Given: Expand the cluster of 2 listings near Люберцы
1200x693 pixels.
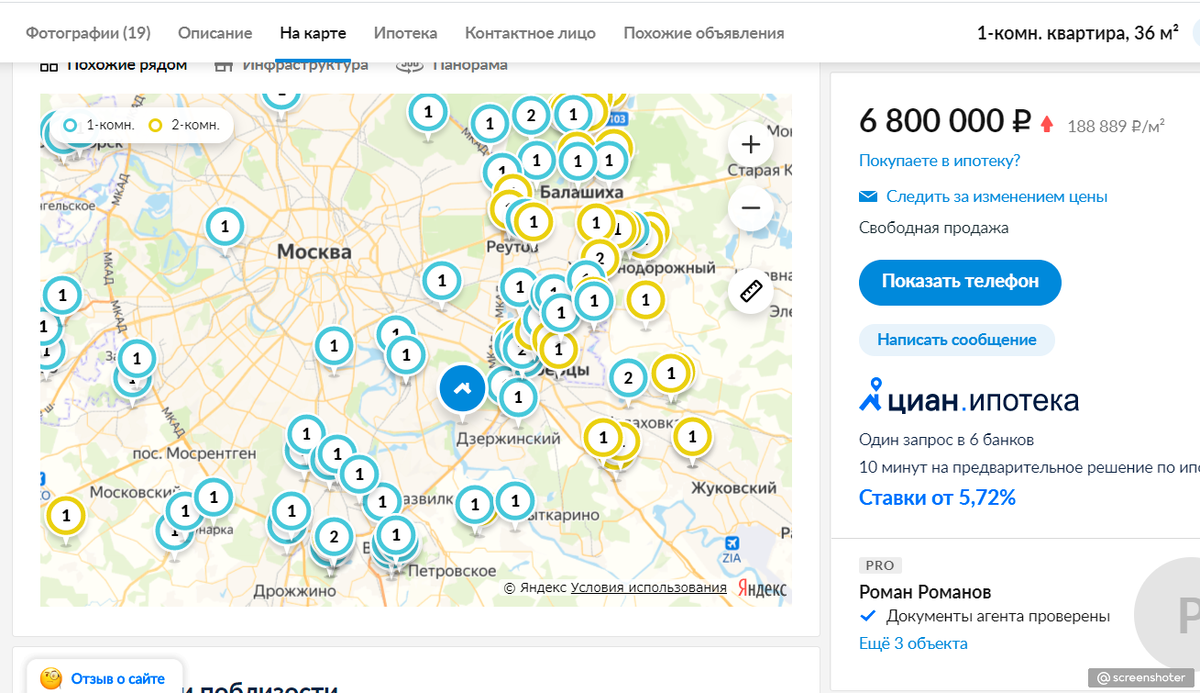Looking at the screenshot, I should (627, 379).
